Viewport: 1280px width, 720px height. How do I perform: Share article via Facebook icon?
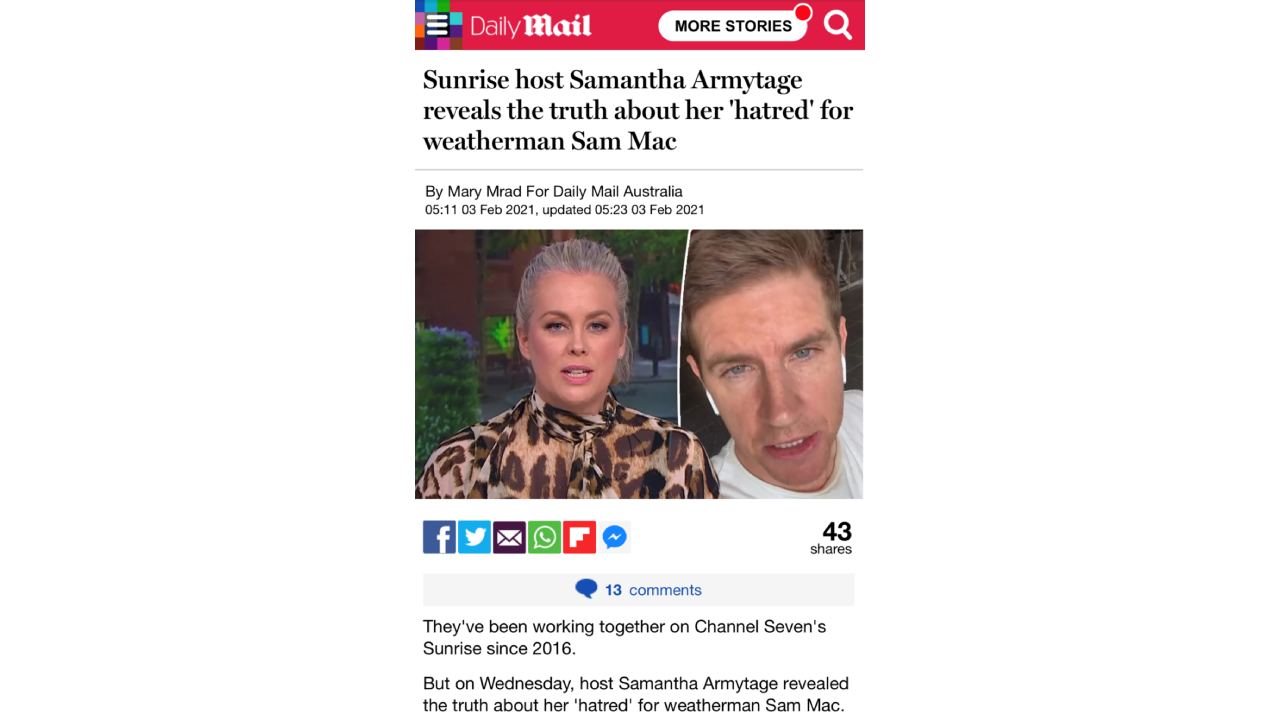pos(439,537)
